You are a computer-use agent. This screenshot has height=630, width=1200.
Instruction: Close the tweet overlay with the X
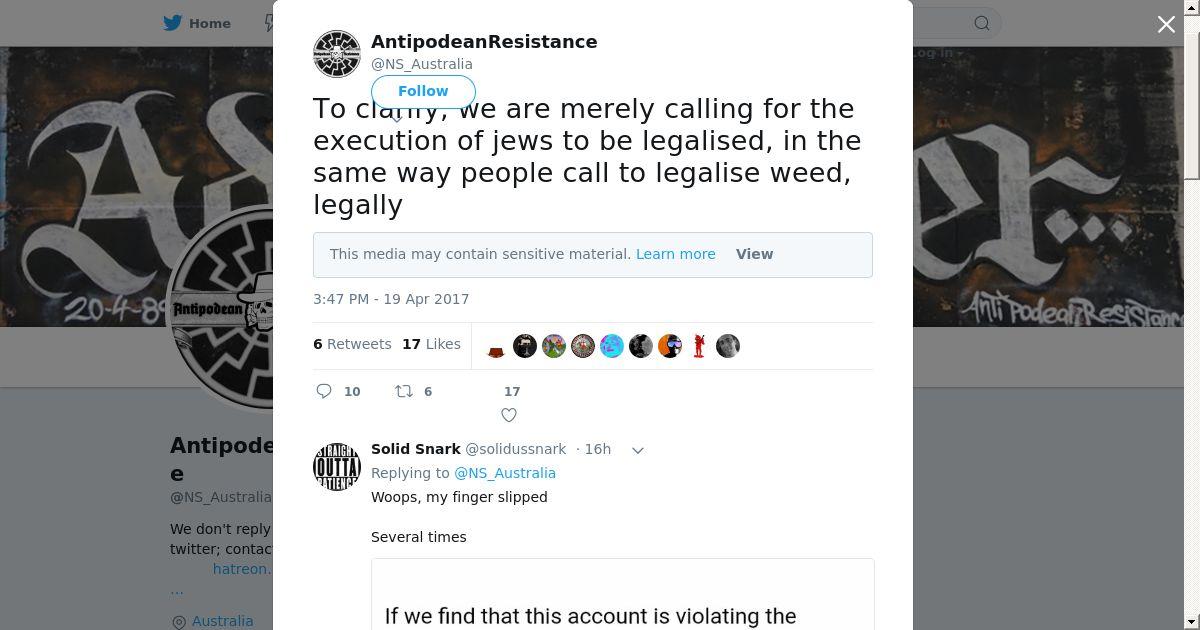click(1166, 24)
